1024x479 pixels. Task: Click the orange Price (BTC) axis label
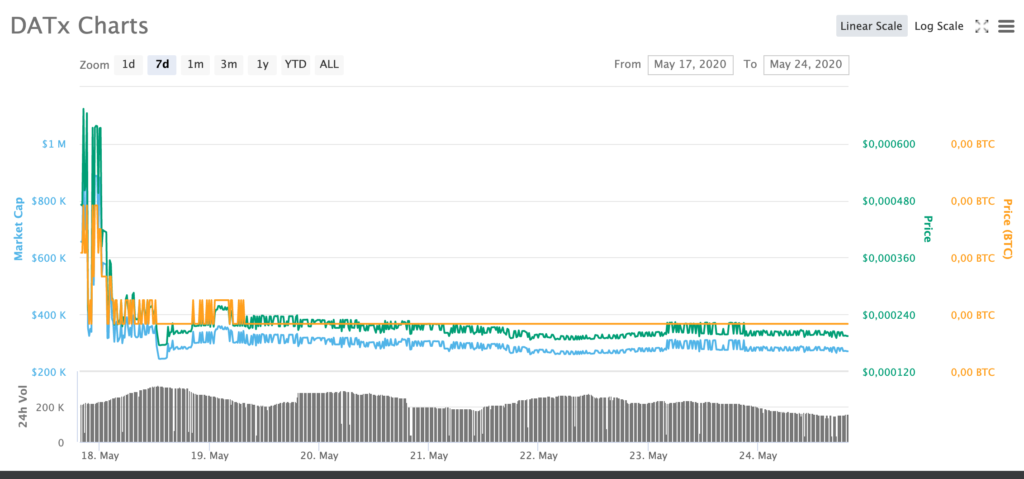[x=1008, y=229]
